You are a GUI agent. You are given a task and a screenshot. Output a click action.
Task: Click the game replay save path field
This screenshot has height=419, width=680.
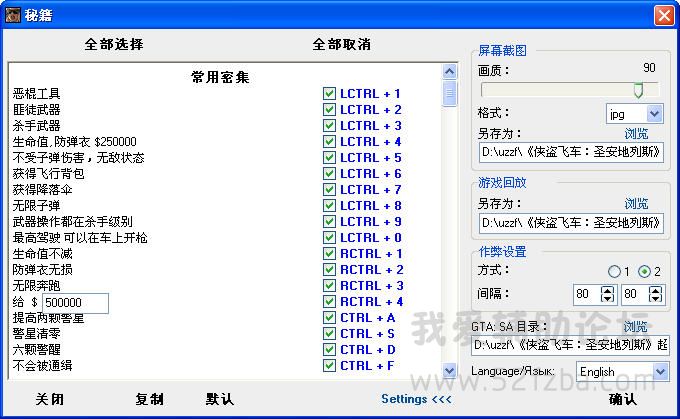coord(571,223)
